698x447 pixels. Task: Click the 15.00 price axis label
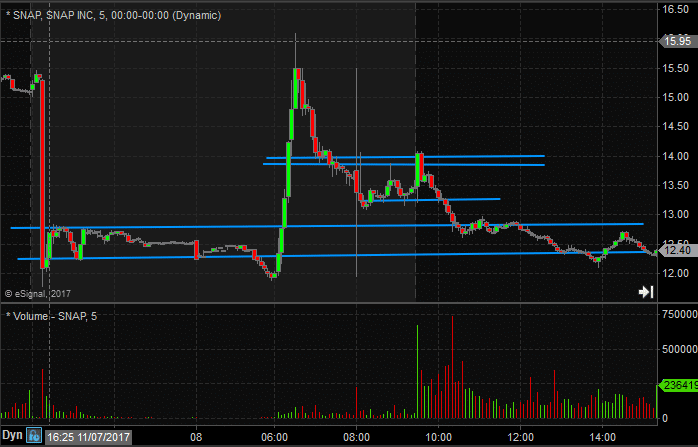point(676,98)
